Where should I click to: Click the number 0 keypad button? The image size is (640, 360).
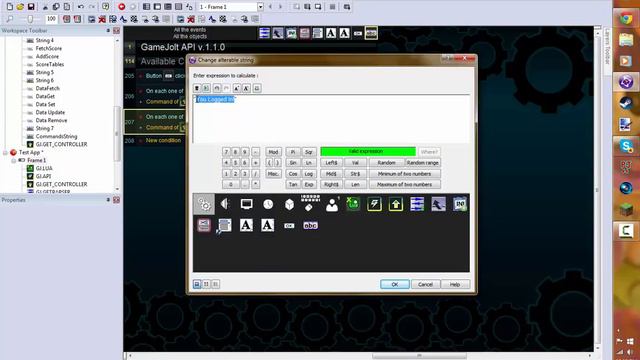coord(231,184)
